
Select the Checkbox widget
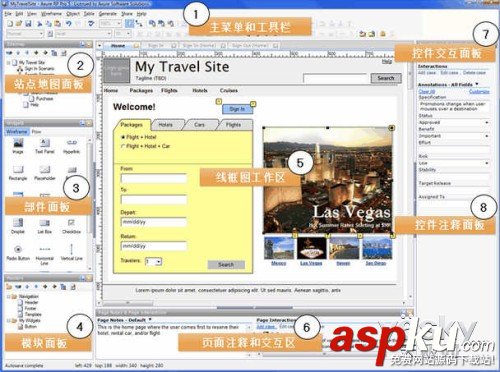point(71,226)
